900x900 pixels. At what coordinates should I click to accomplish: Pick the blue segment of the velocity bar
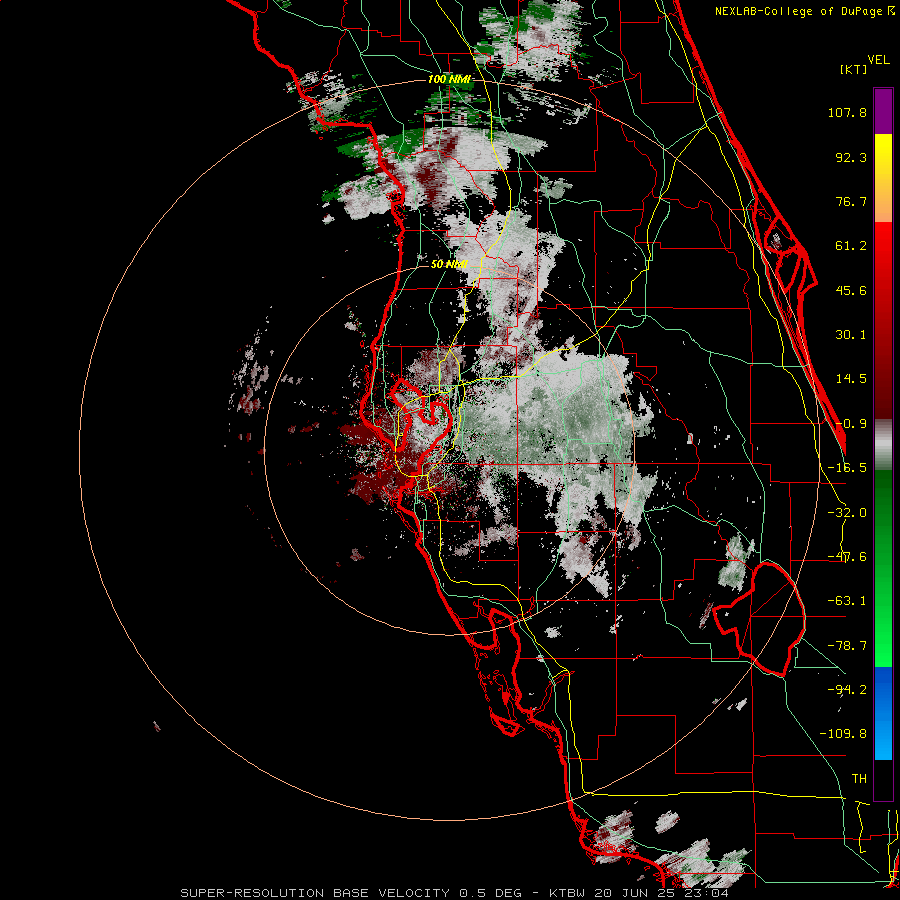(x=883, y=713)
